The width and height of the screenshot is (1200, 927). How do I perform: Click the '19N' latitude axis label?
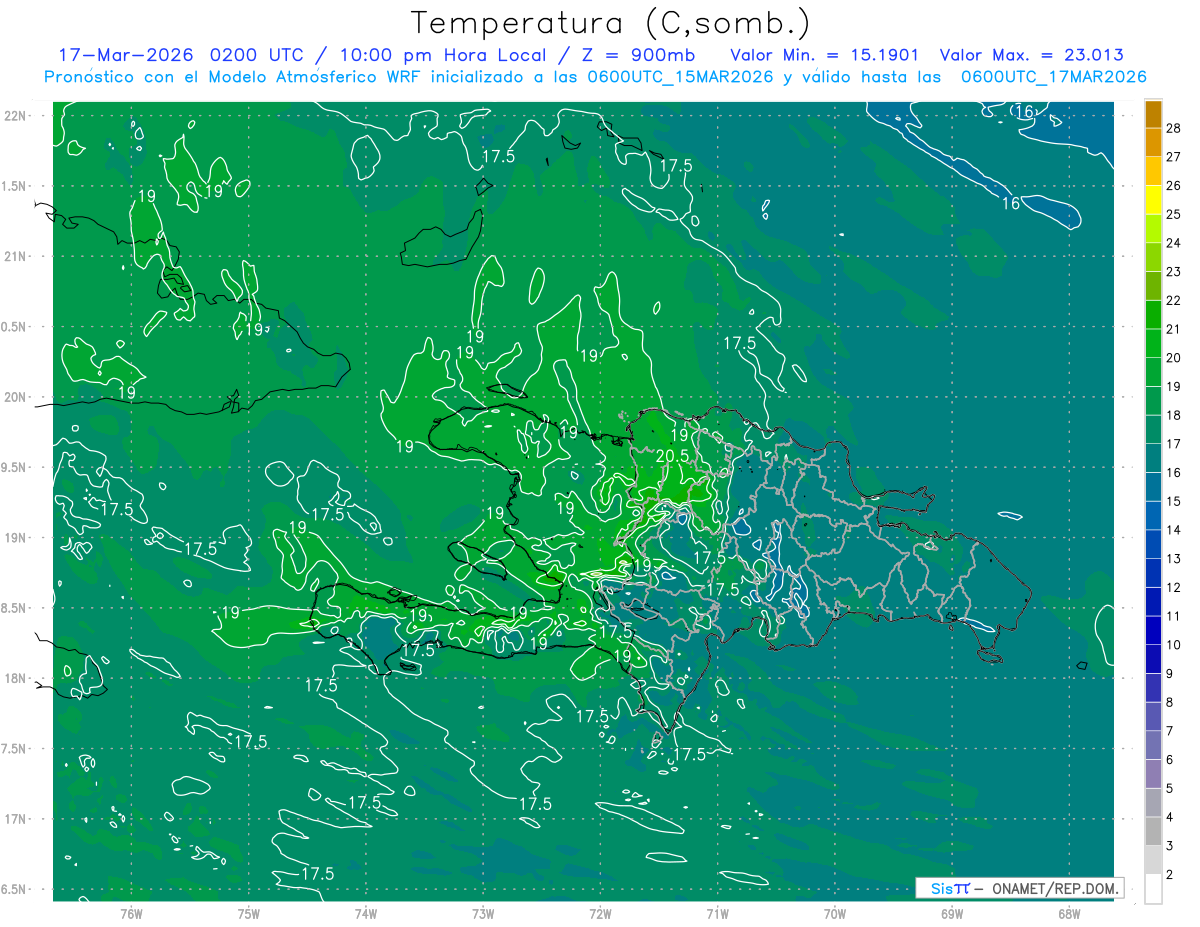pos(15,537)
